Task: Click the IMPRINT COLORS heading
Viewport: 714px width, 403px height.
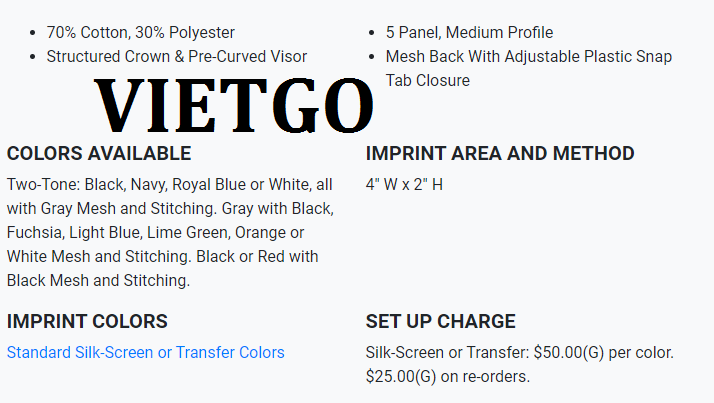Action: pyautogui.click(x=87, y=321)
